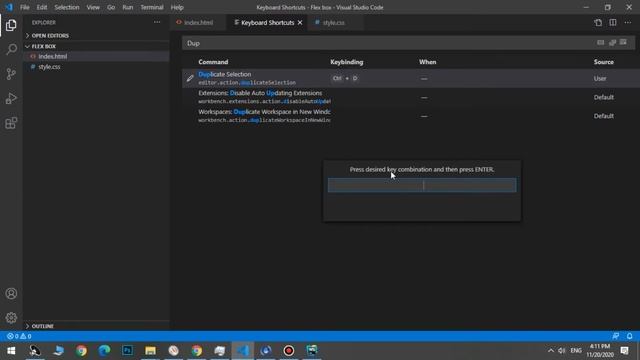This screenshot has height=360, width=640.
Task: Open Windows action center notifications
Action: [x=624, y=351]
